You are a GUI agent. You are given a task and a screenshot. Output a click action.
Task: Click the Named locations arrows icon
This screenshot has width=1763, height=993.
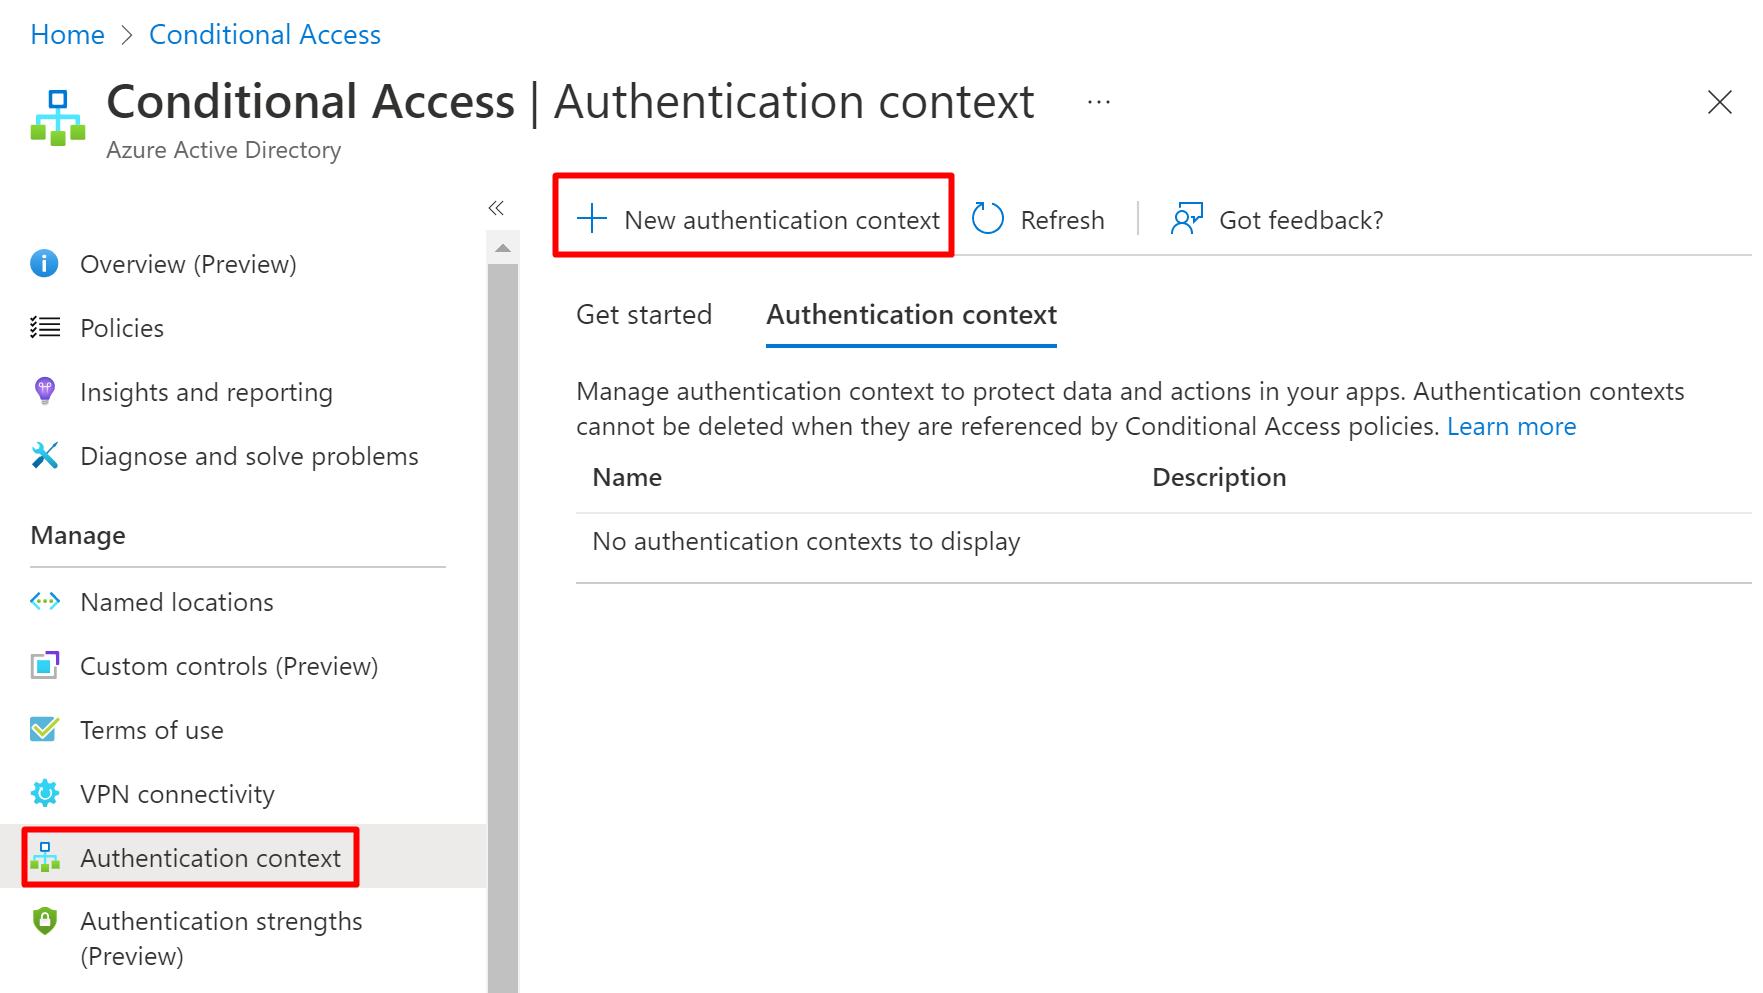(x=44, y=602)
